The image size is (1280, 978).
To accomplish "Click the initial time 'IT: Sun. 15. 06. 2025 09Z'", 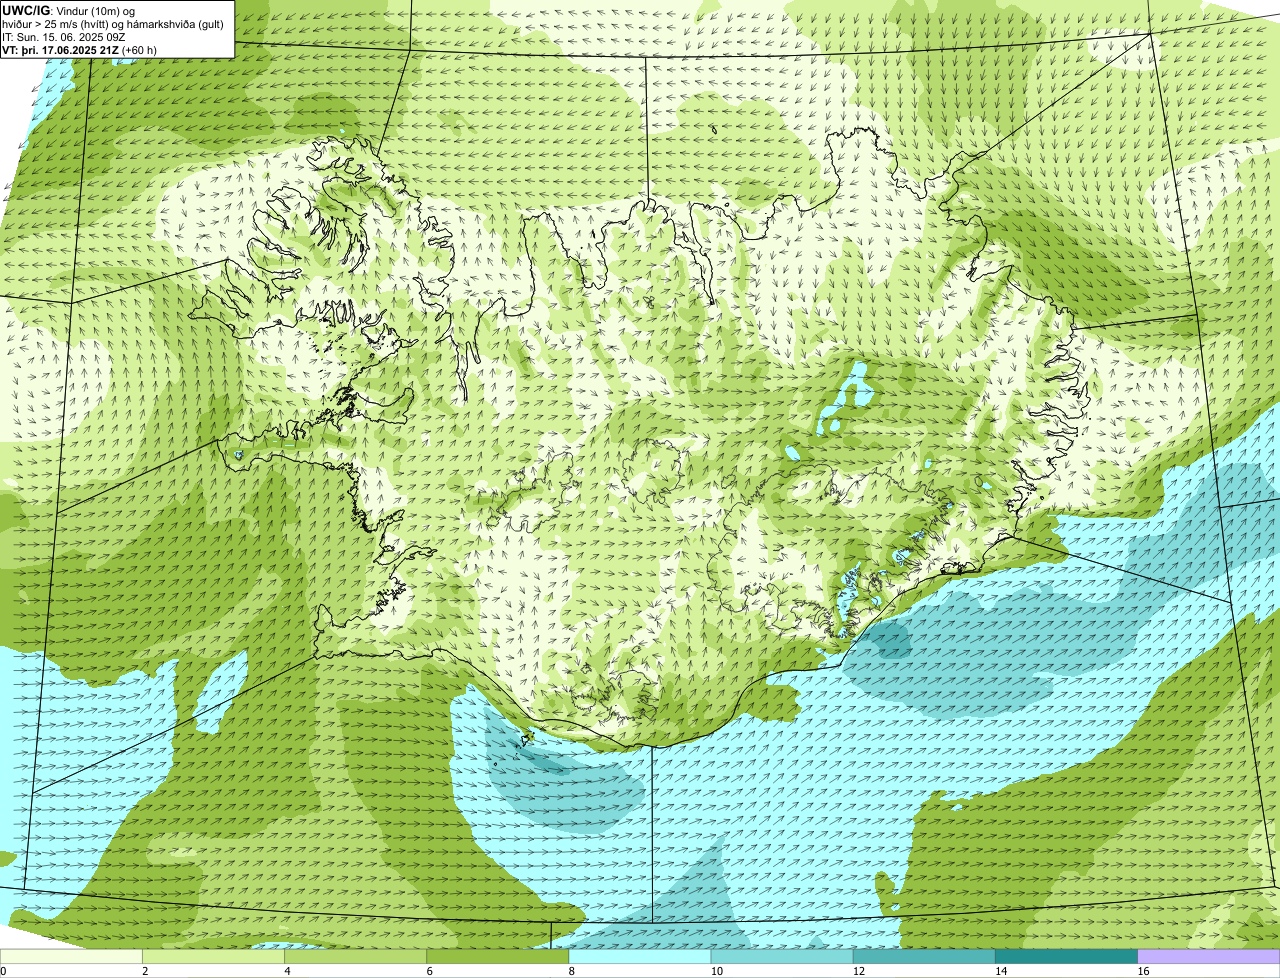I will click(x=63, y=37).
